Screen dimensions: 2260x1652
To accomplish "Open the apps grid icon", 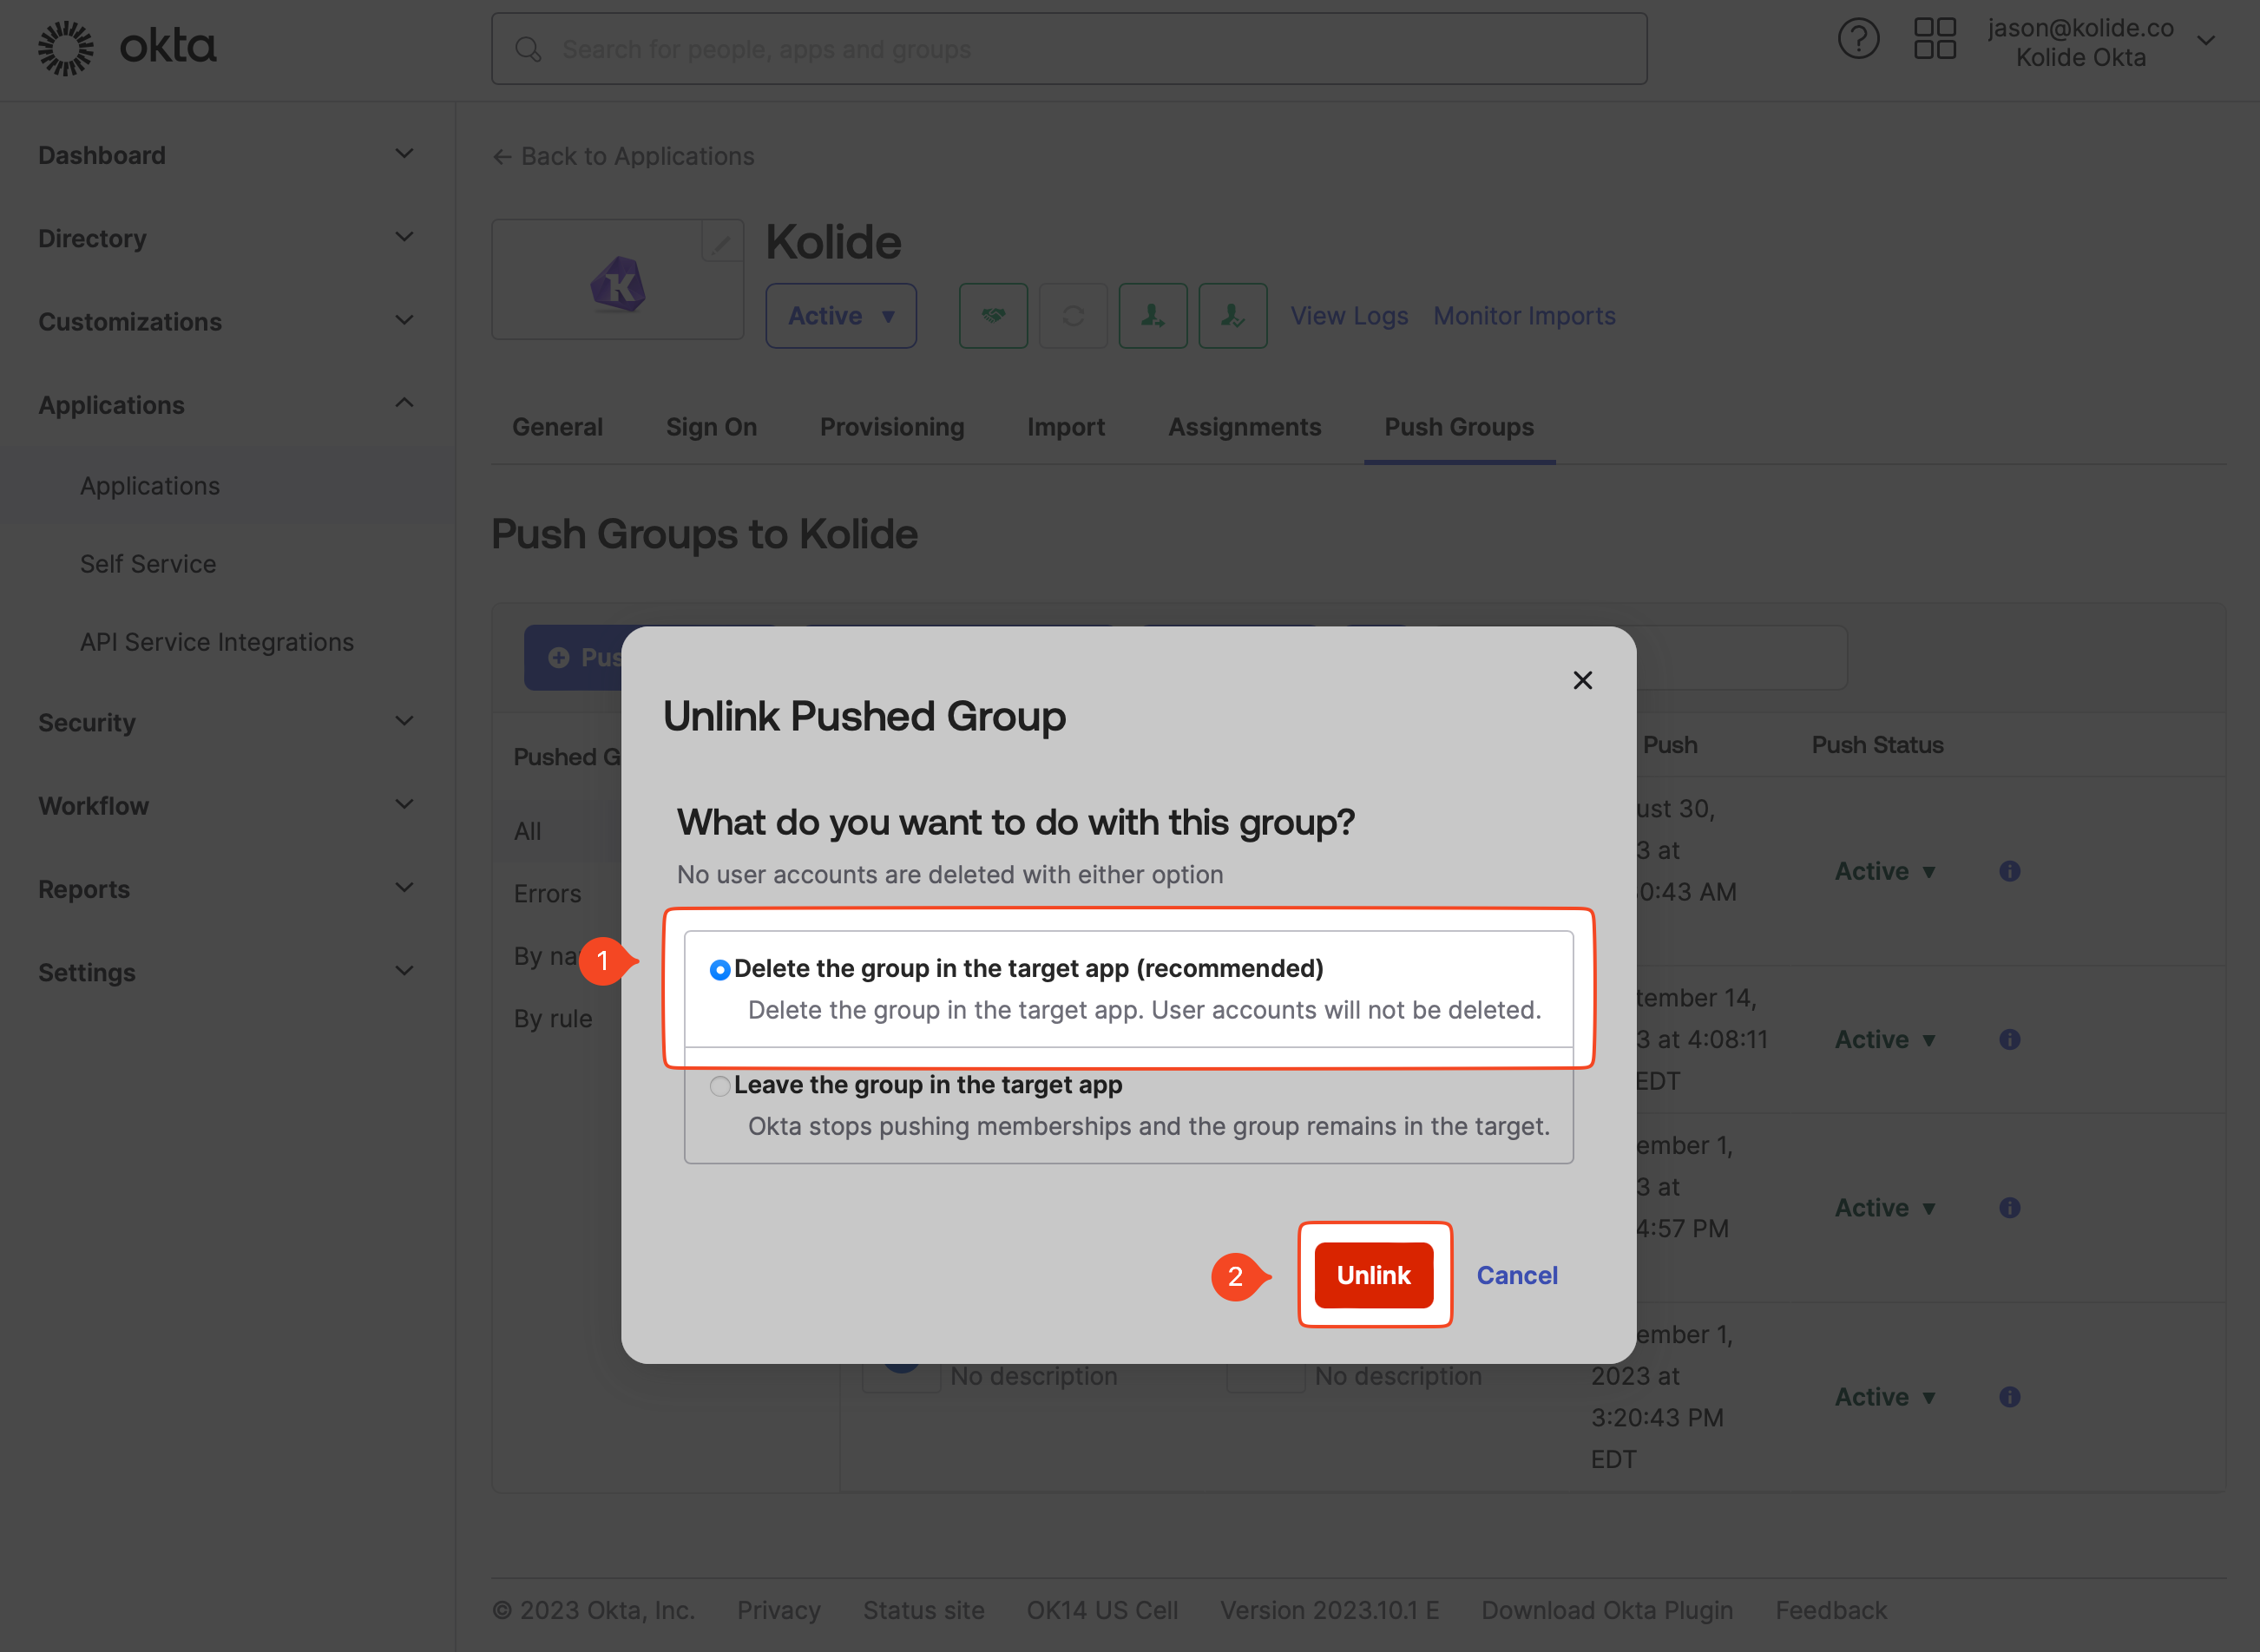I will pos(1934,40).
